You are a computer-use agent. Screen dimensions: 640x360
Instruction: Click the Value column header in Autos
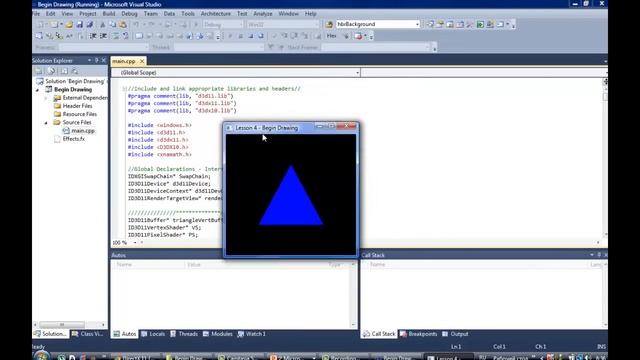click(x=193, y=264)
